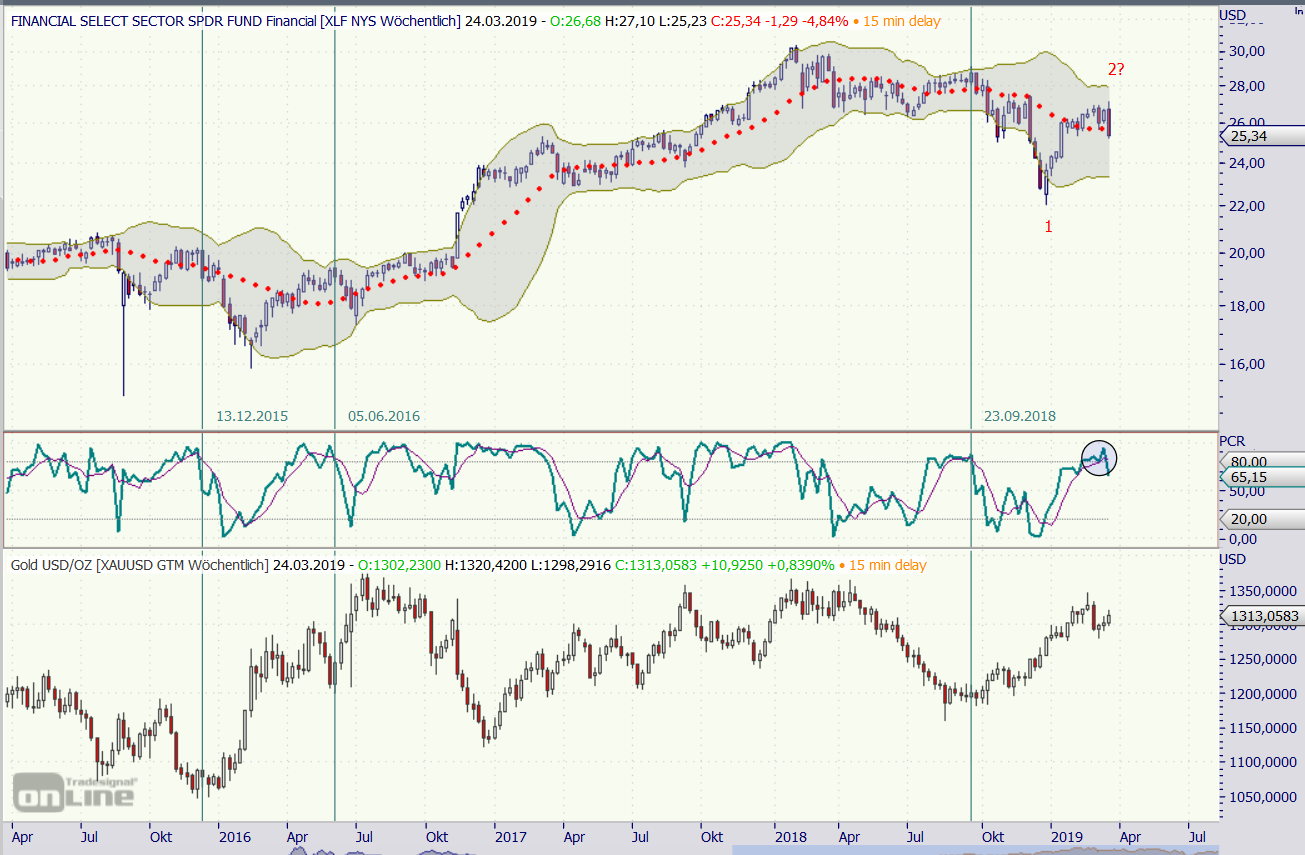1305x855 pixels.
Task: Click the 28,00 price axis label
Action: [1248, 87]
